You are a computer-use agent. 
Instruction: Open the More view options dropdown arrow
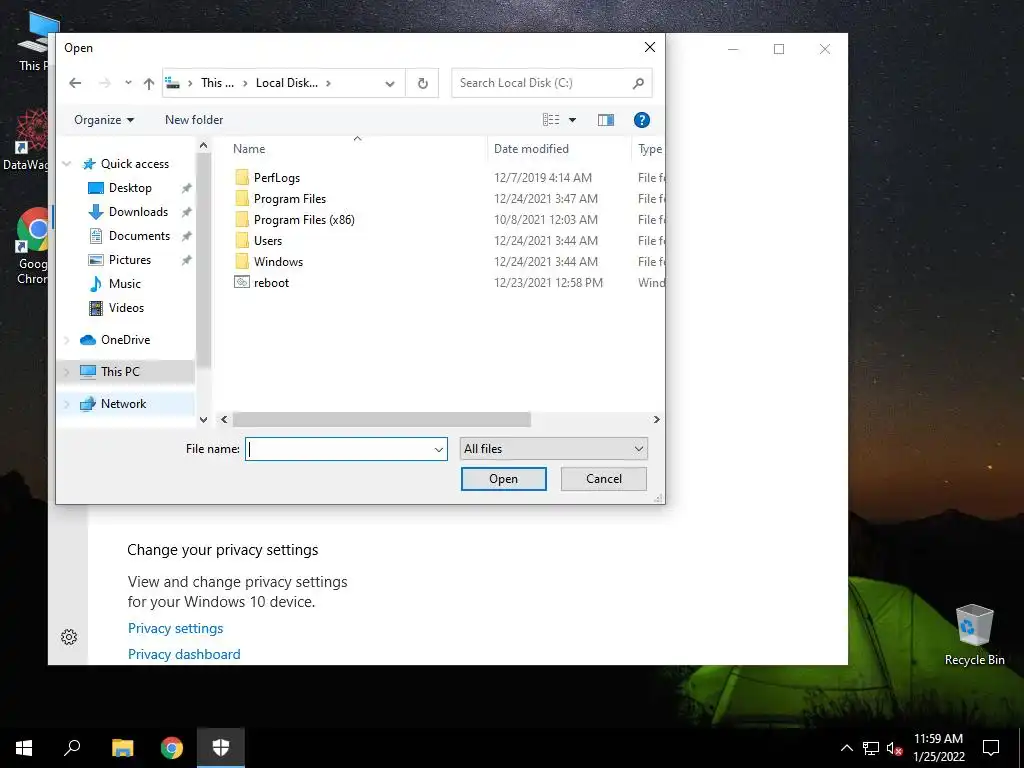click(572, 120)
